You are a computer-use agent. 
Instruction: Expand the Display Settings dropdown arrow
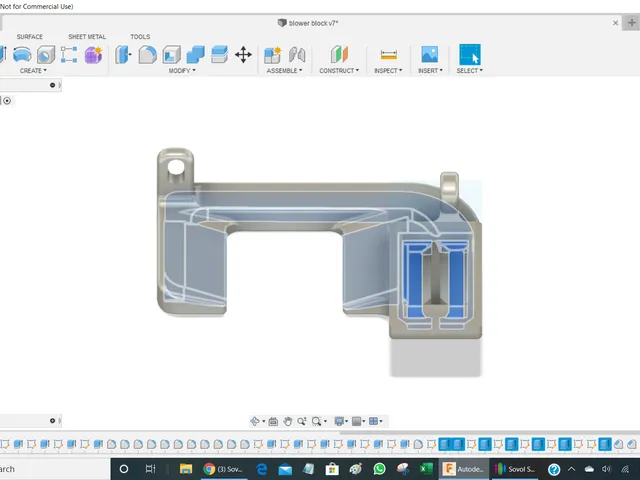coord(347,421)
